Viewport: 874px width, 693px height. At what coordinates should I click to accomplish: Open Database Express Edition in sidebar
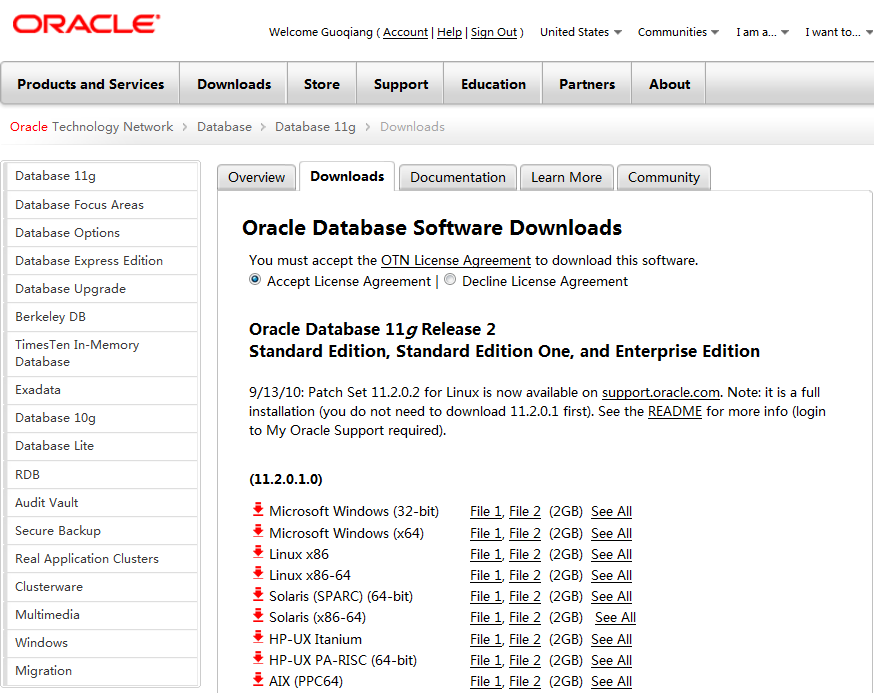pyautogui.click(x=89, y=260)
